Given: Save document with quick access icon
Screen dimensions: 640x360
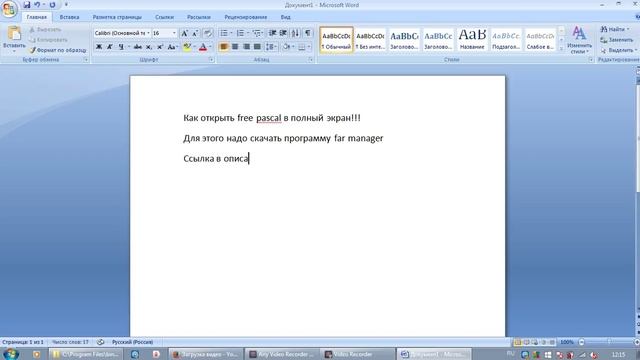Looking at the screenshot, I should (x=27, y=5).
